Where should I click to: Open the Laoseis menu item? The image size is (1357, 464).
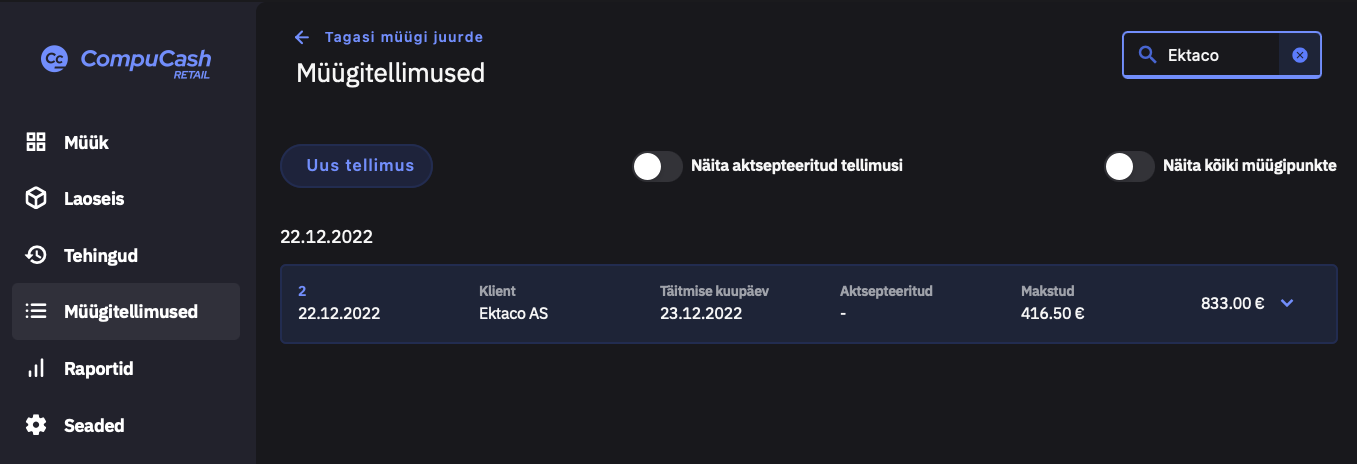94,199
